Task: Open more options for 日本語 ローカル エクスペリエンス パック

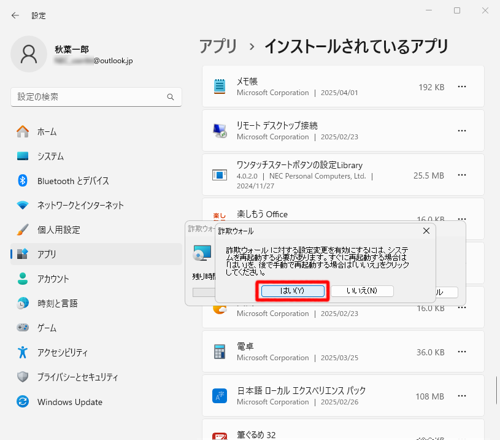Action: click(462, 396)
